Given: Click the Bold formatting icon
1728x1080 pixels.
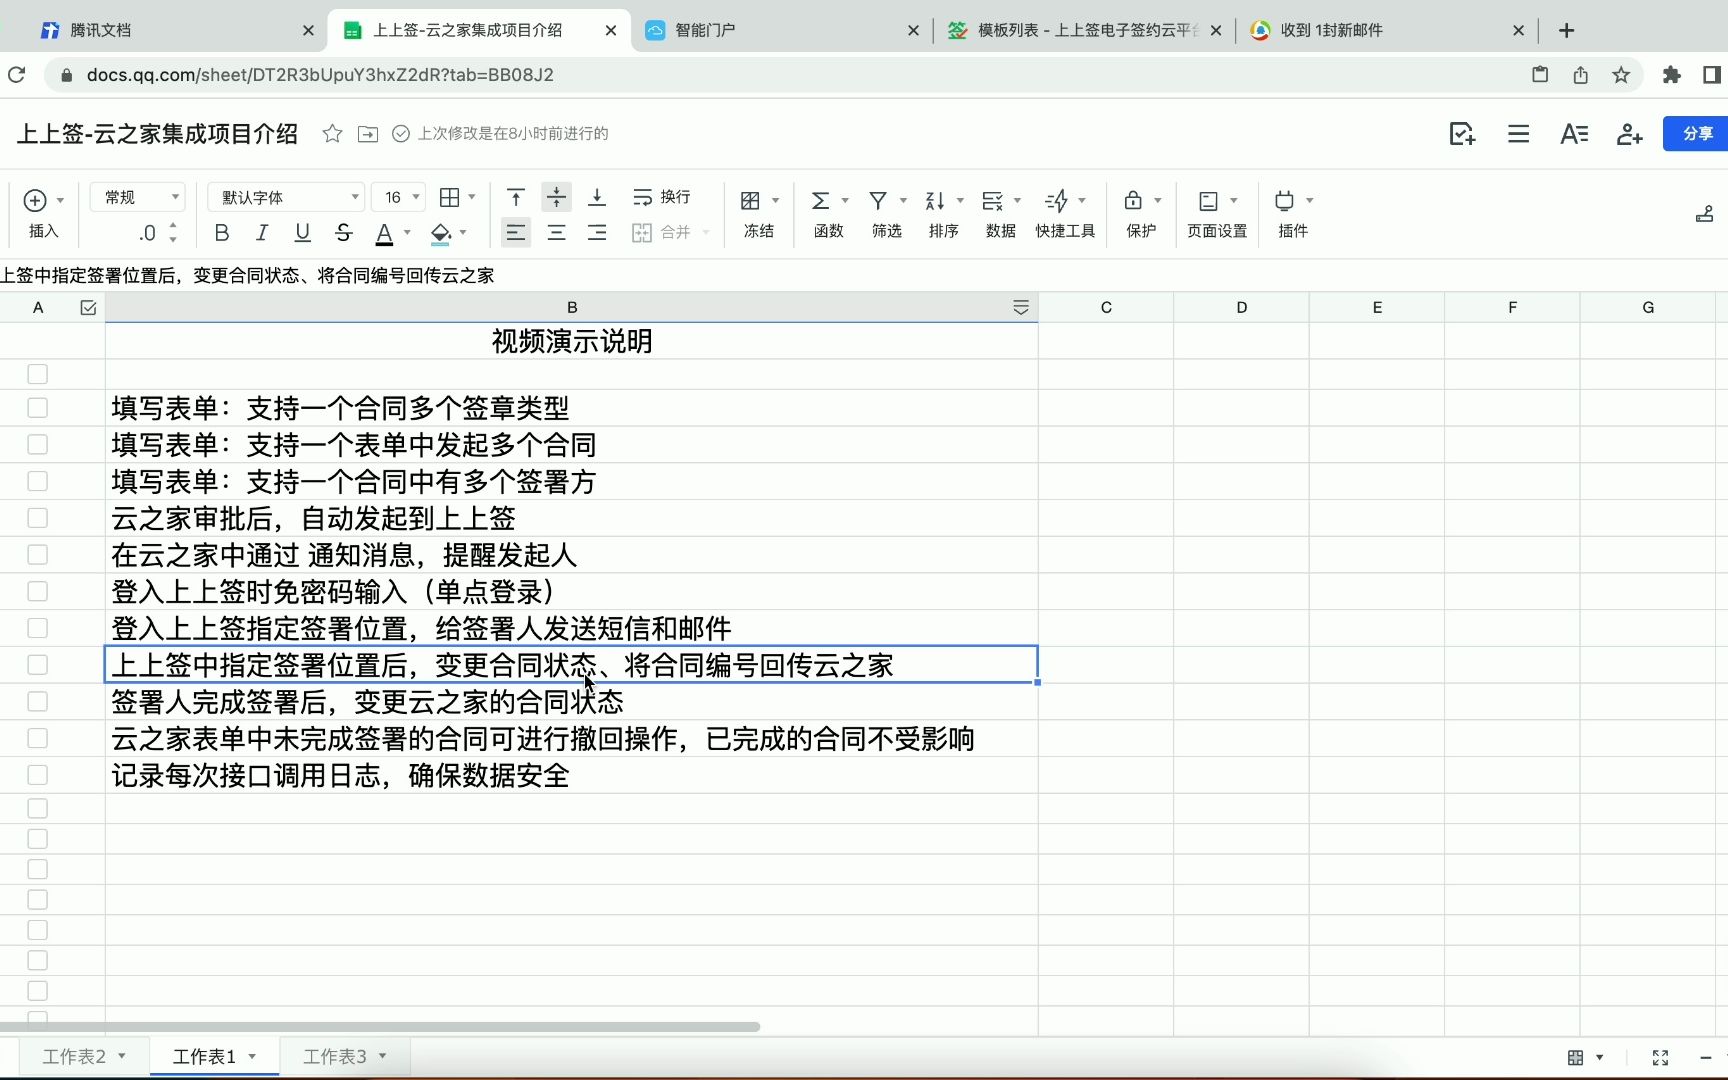Looking at the screenshot, I should pos(222,233).
